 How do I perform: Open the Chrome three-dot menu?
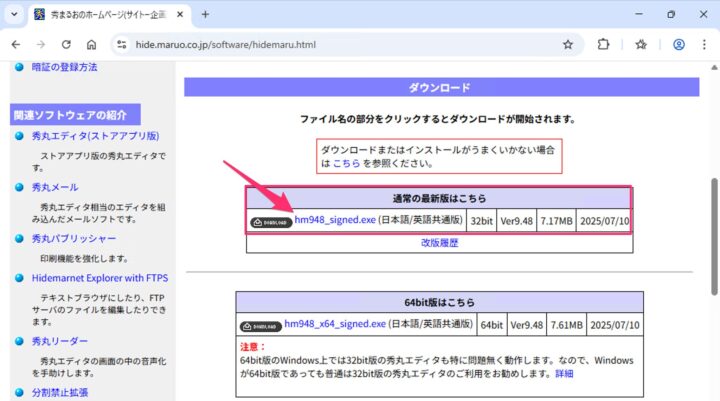704,45
